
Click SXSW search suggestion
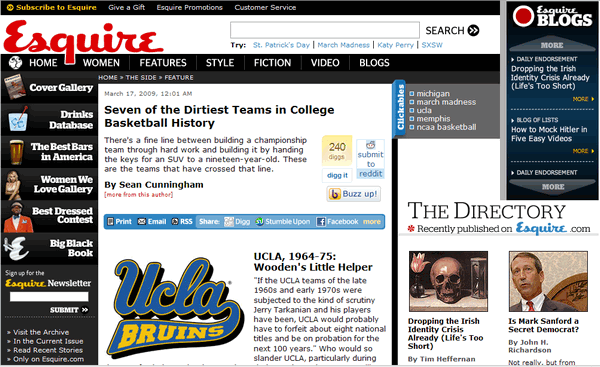coord(432,45)
